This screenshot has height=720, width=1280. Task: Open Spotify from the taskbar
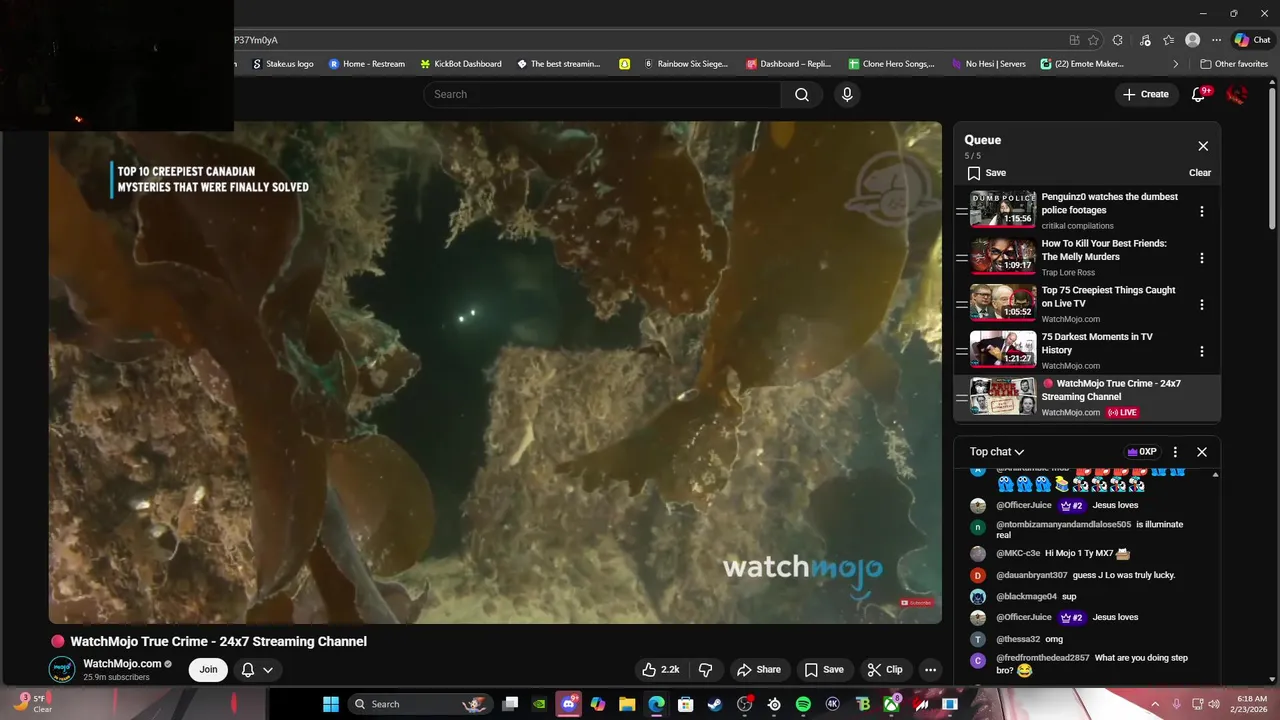click(803, 704)
